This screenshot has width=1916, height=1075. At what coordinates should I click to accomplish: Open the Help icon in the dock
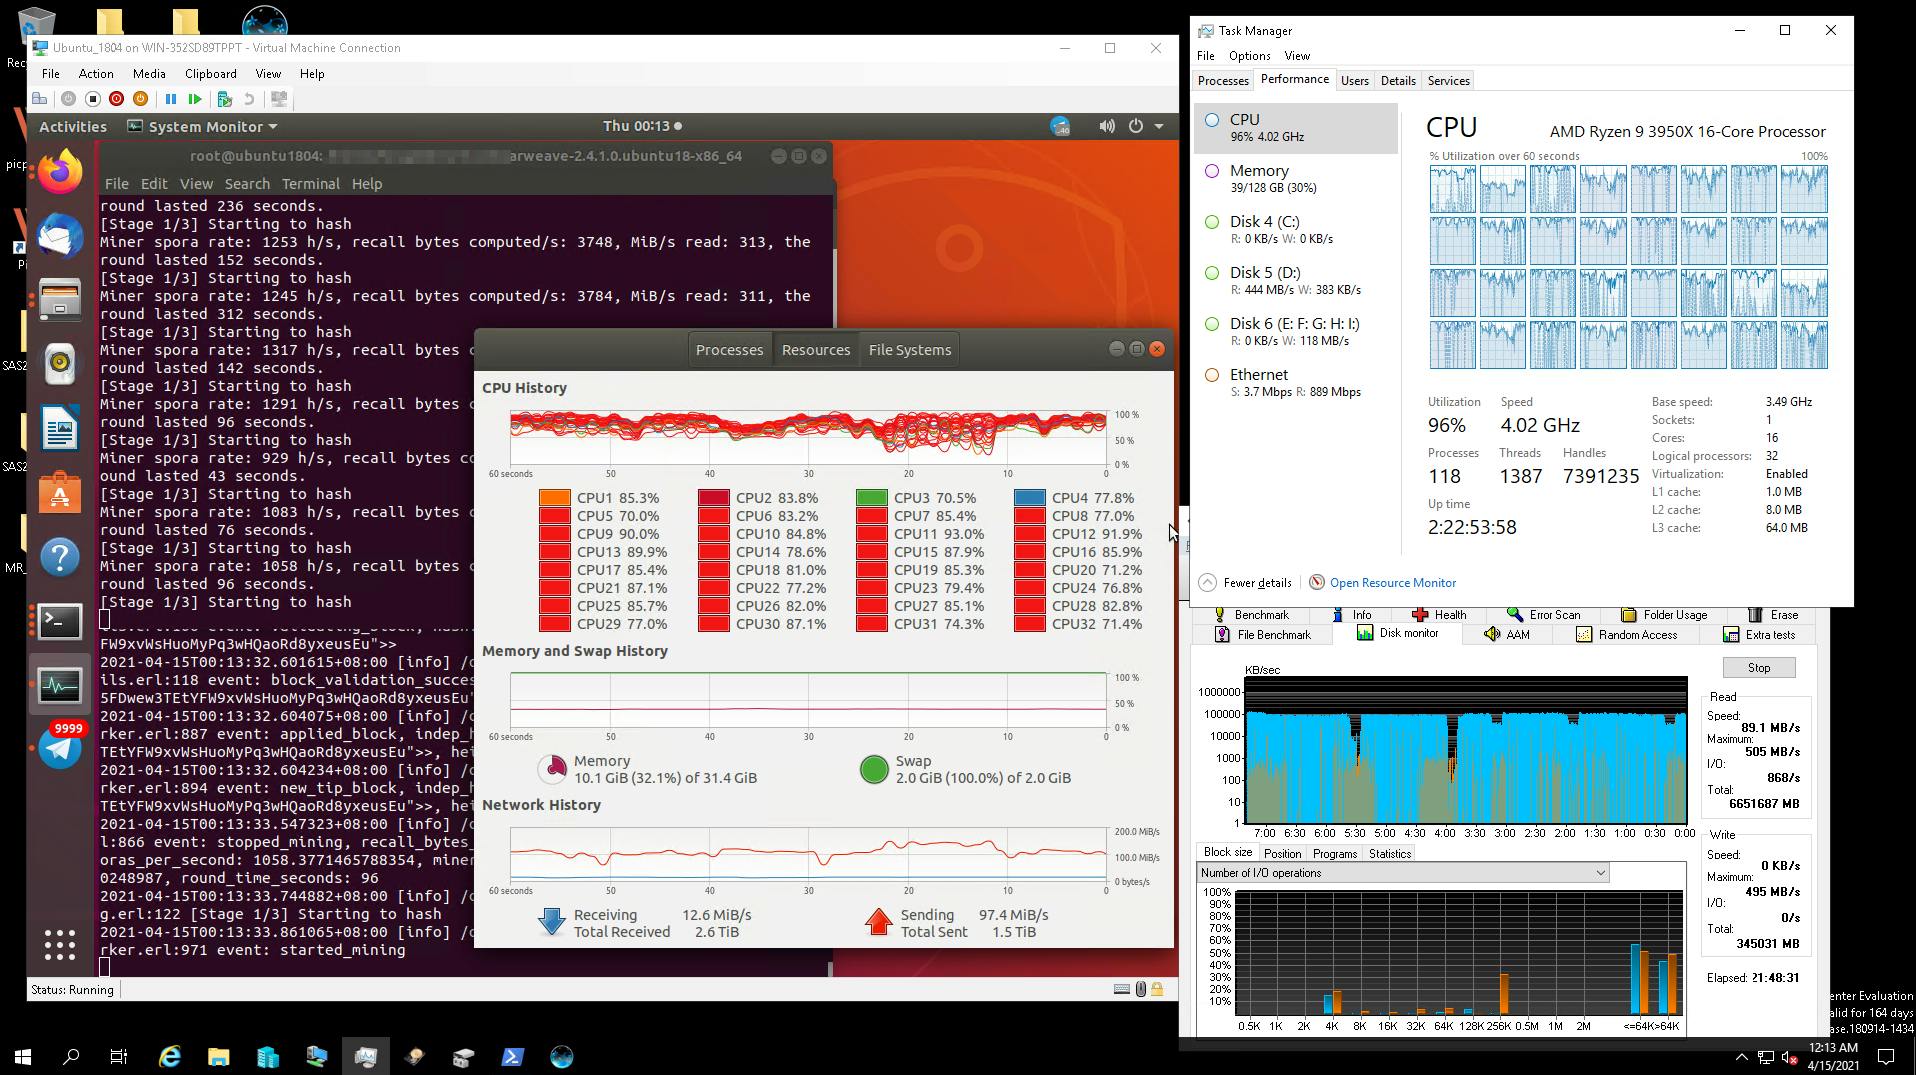point(60,557)
